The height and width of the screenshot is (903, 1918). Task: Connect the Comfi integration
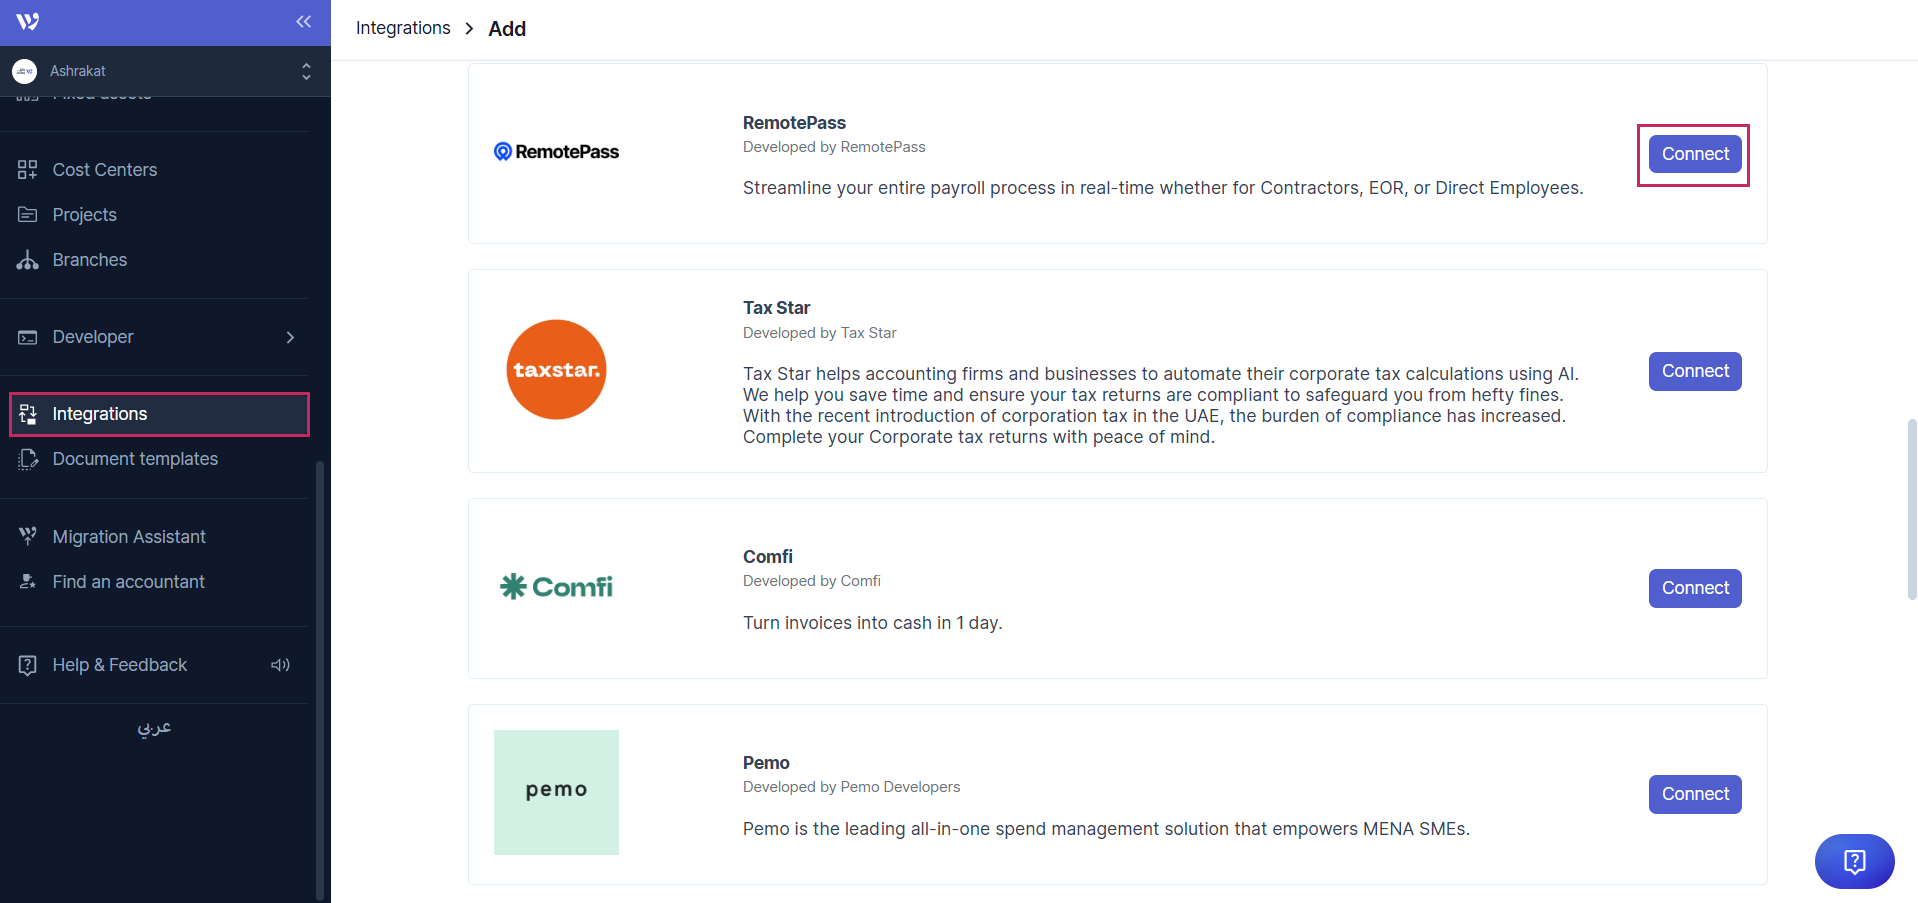[x=1694, y=588]
